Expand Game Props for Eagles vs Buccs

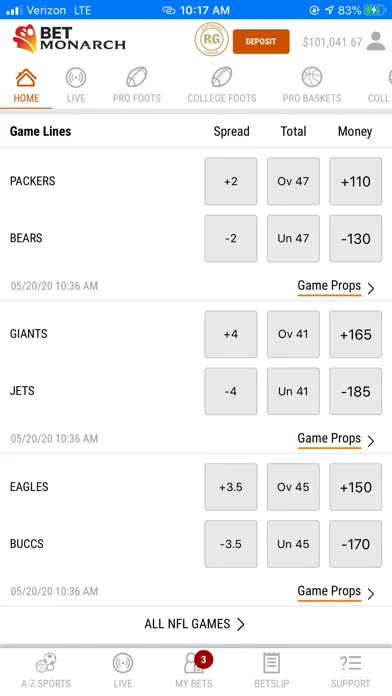[336, 592]
